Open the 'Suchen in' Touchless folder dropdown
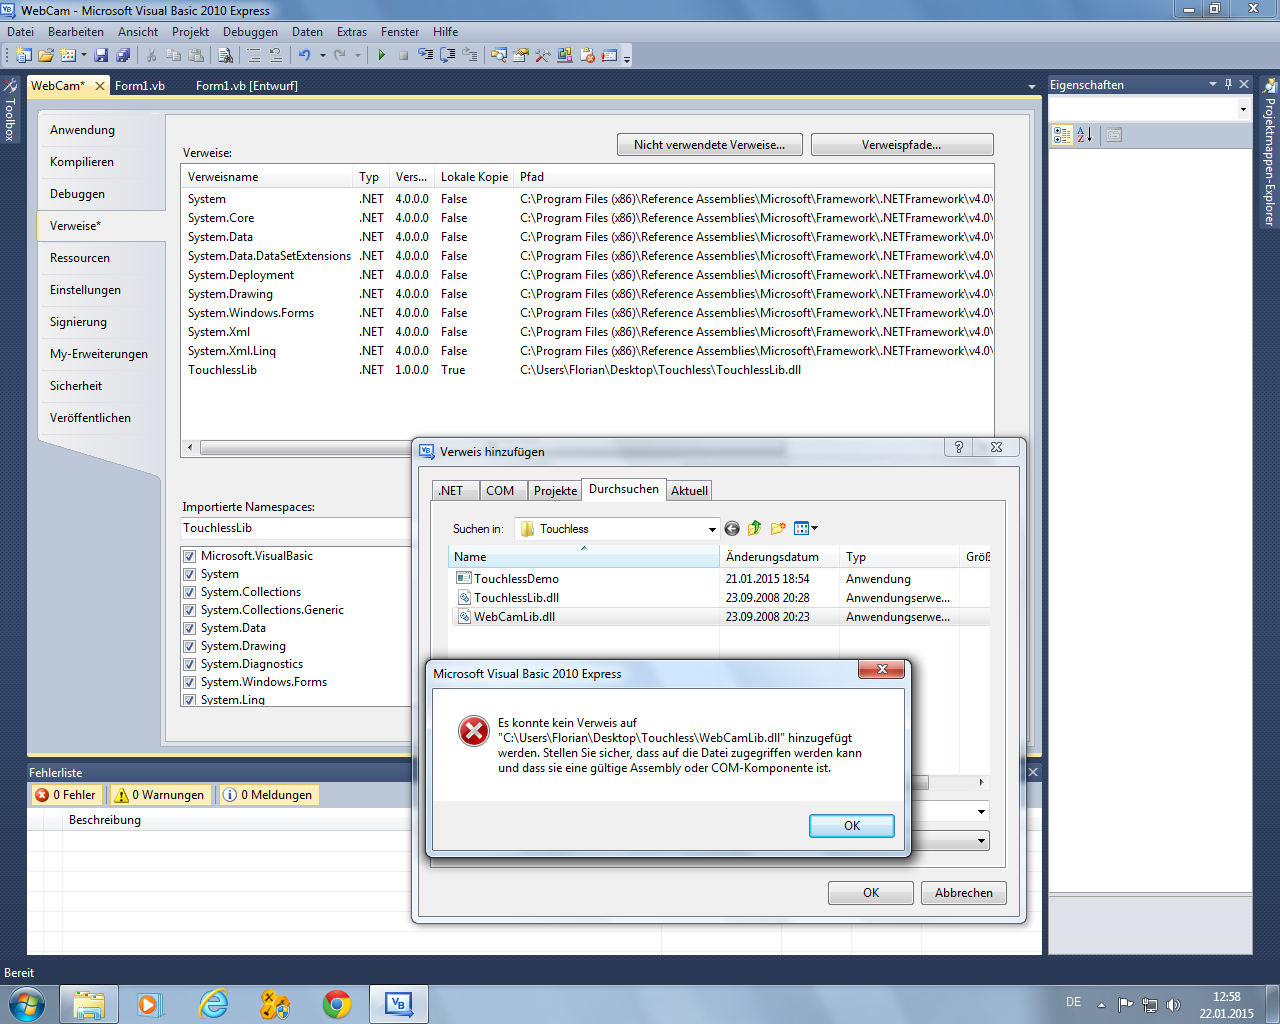This screenshot has width=1280, height=1024. tap(712, 529)
